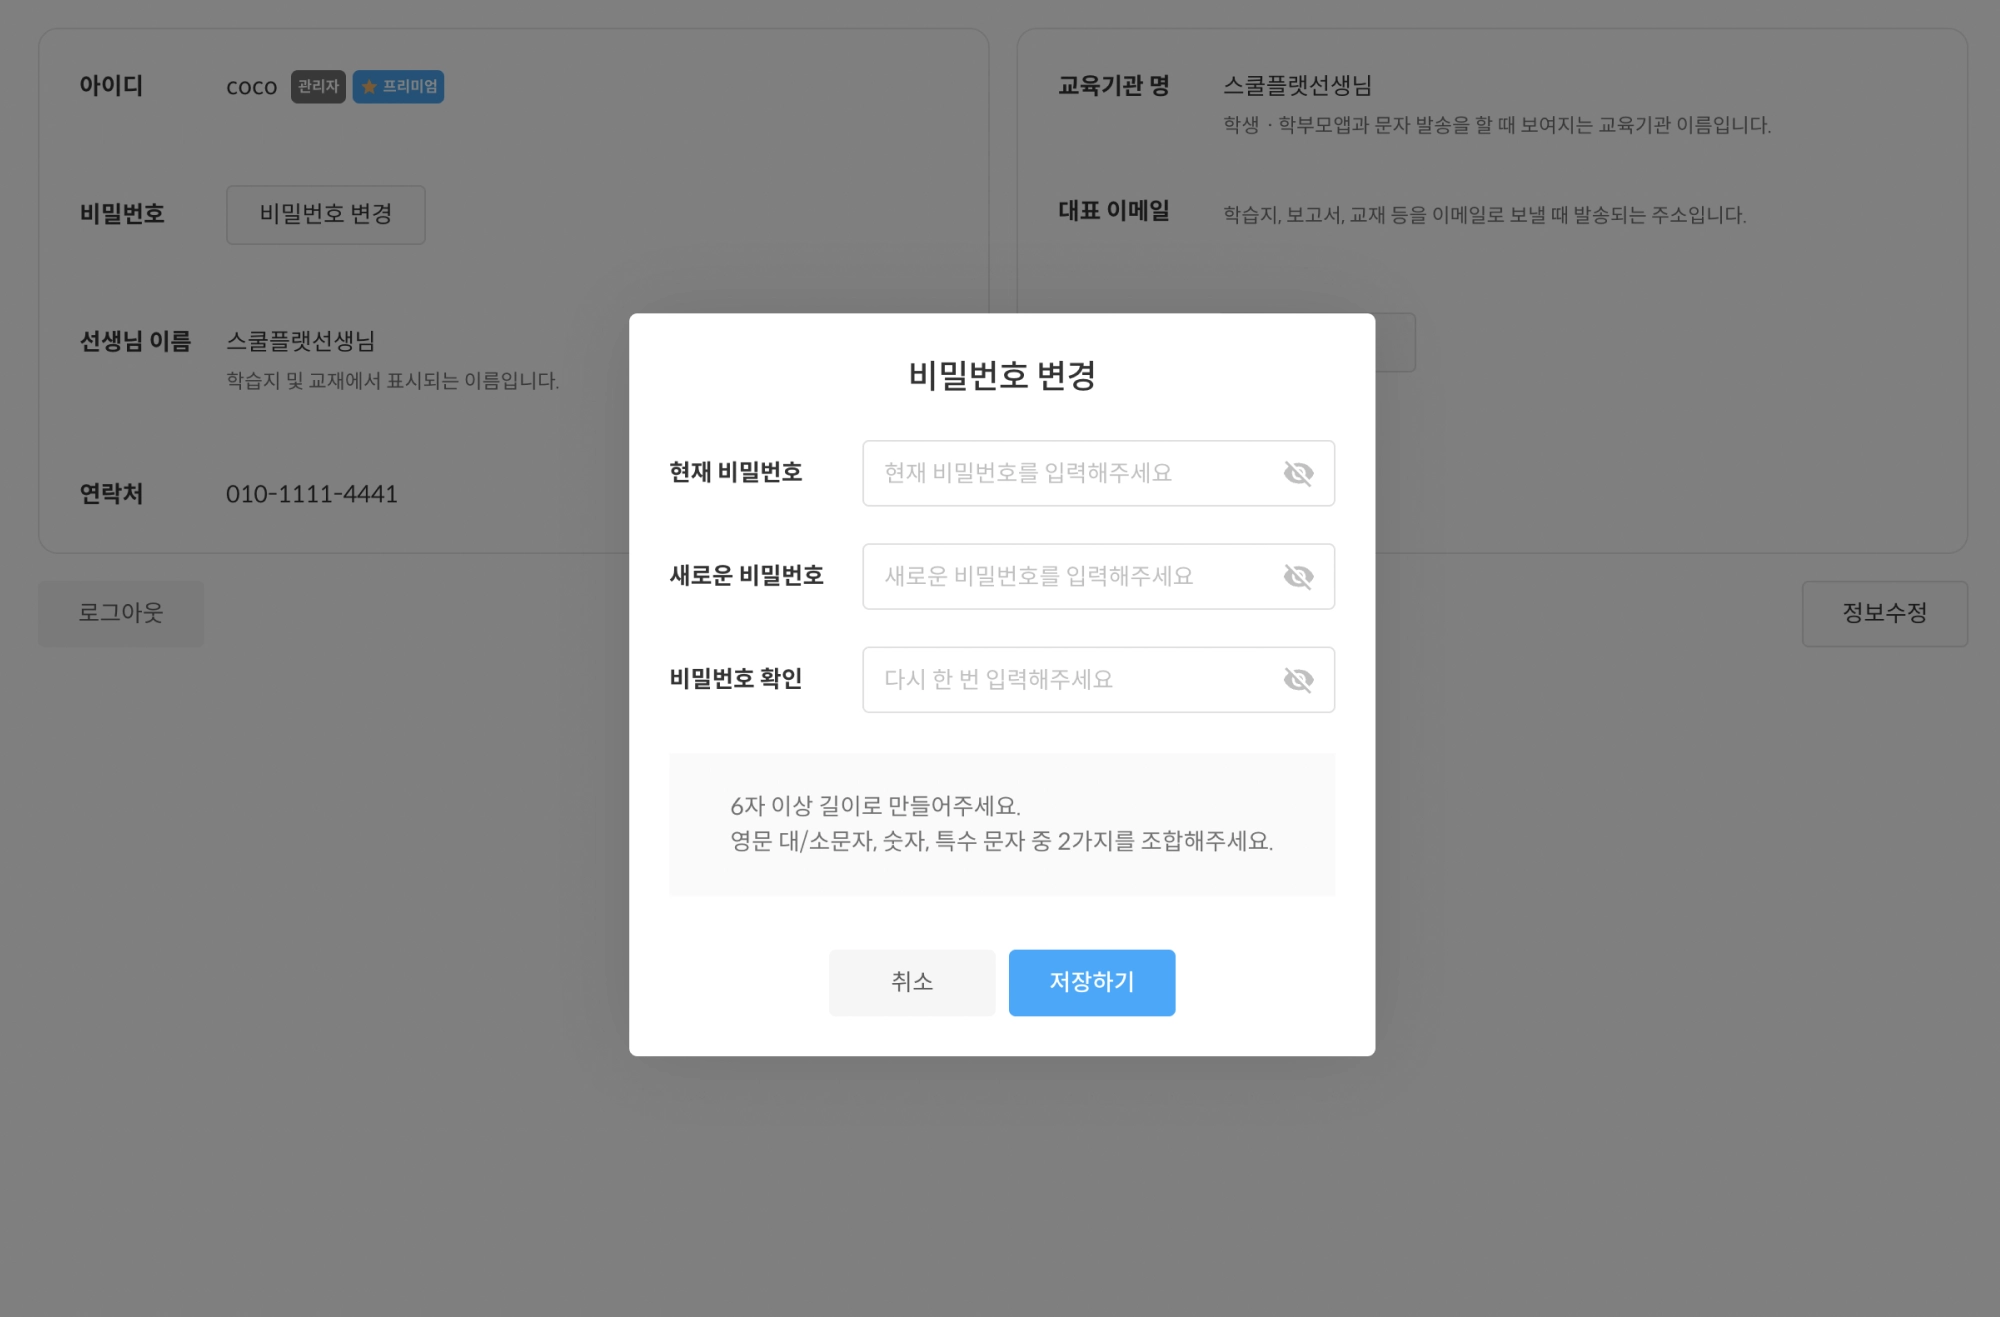This screenshot has height=1317, width=2000.
Task: Click the 비밀번호 변경 button behind the dialog
Action: pos(325,214)
